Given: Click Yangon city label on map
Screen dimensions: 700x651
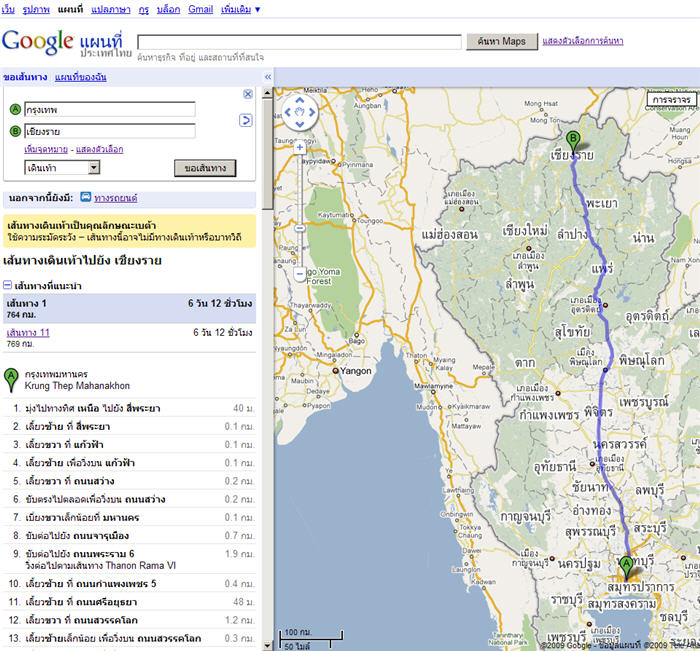Looking at the screenshot, I should 355,371.
